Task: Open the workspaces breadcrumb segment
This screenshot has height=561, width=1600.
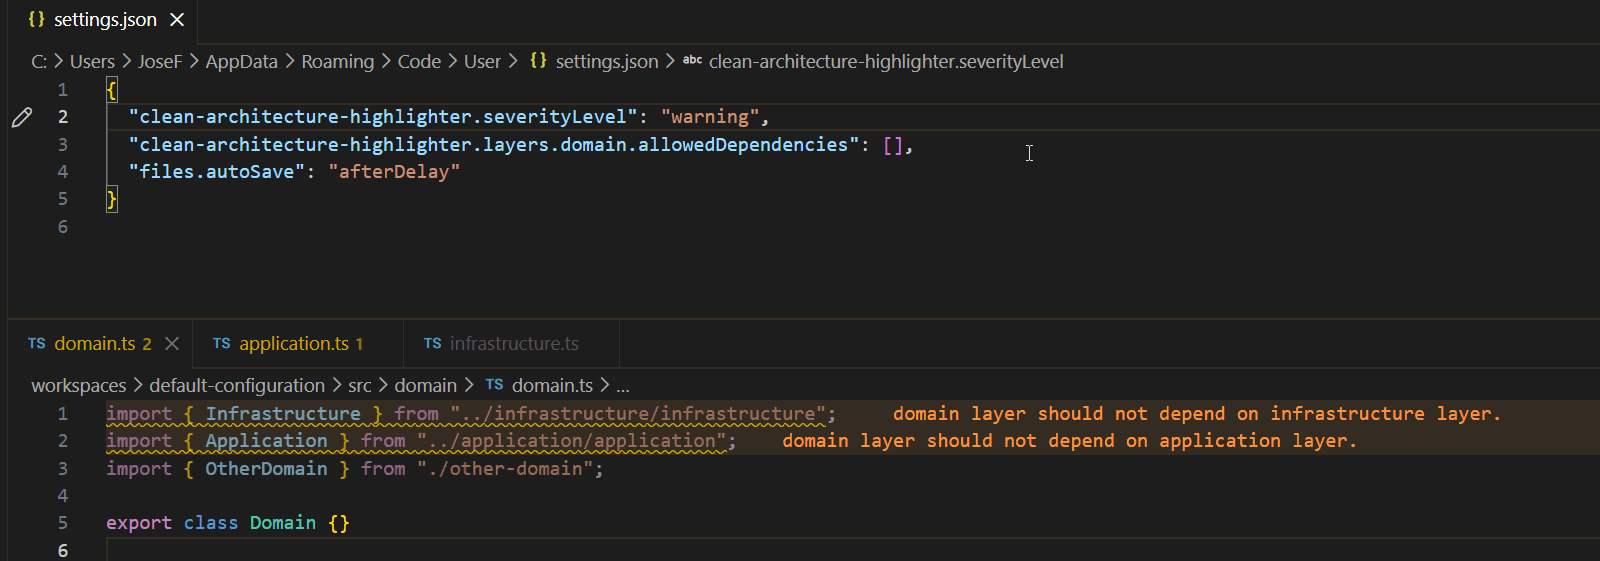Action: coord(79,386)
